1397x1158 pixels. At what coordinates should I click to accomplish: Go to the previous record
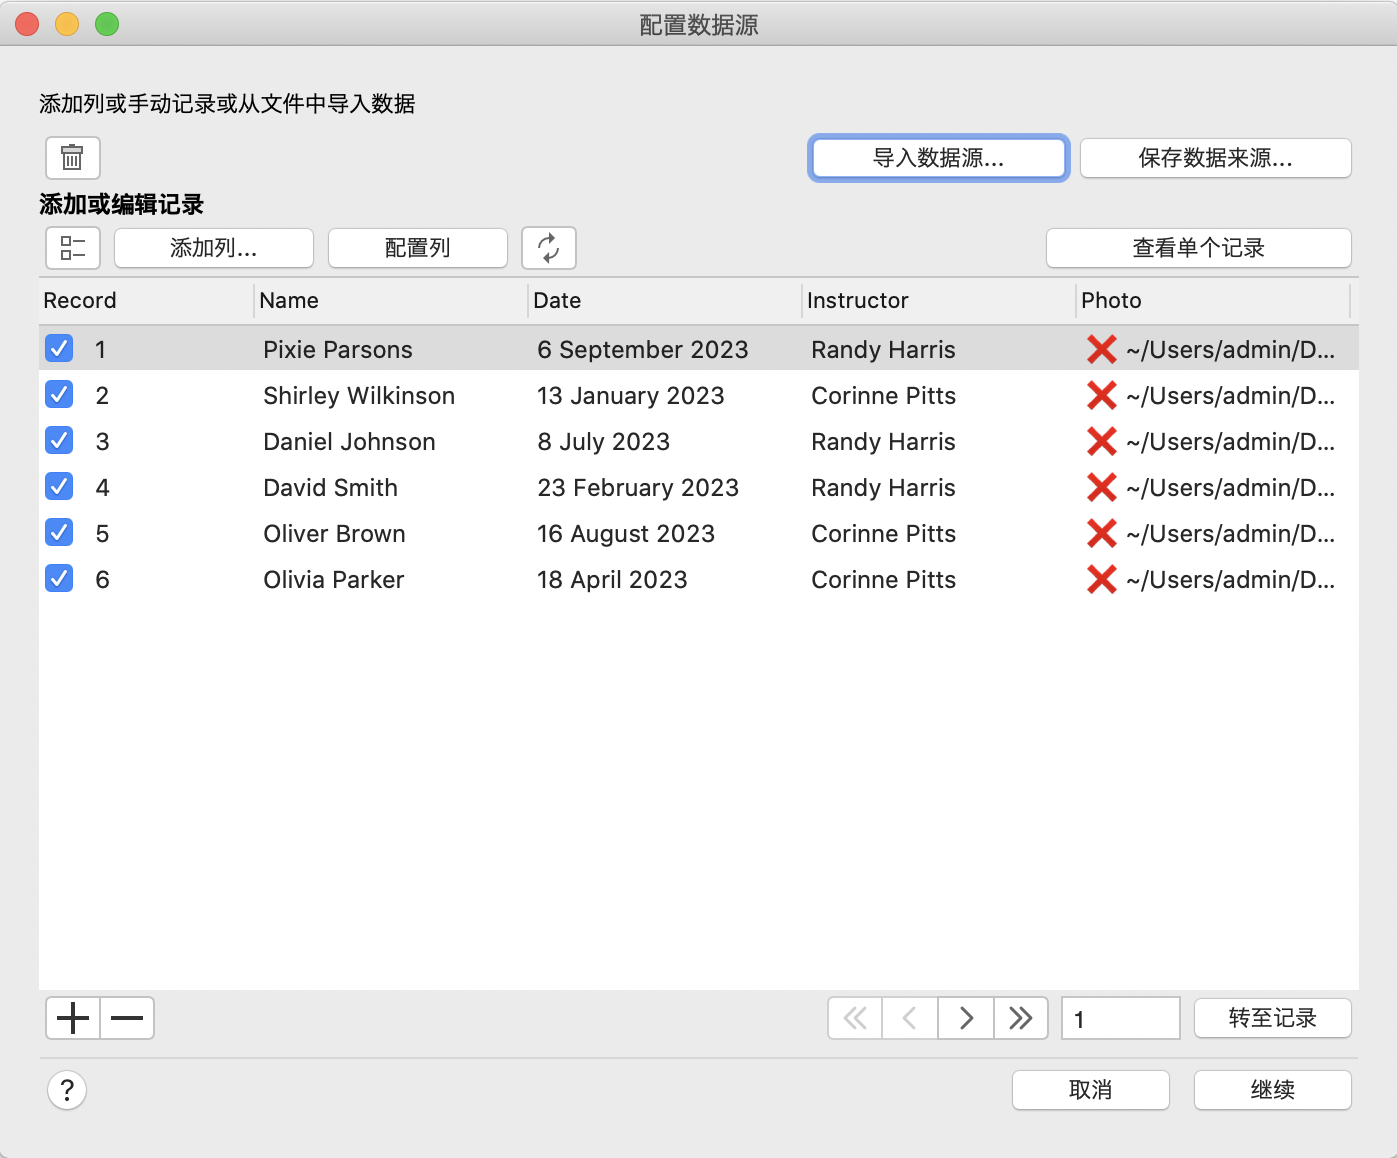pos(910,1019)
